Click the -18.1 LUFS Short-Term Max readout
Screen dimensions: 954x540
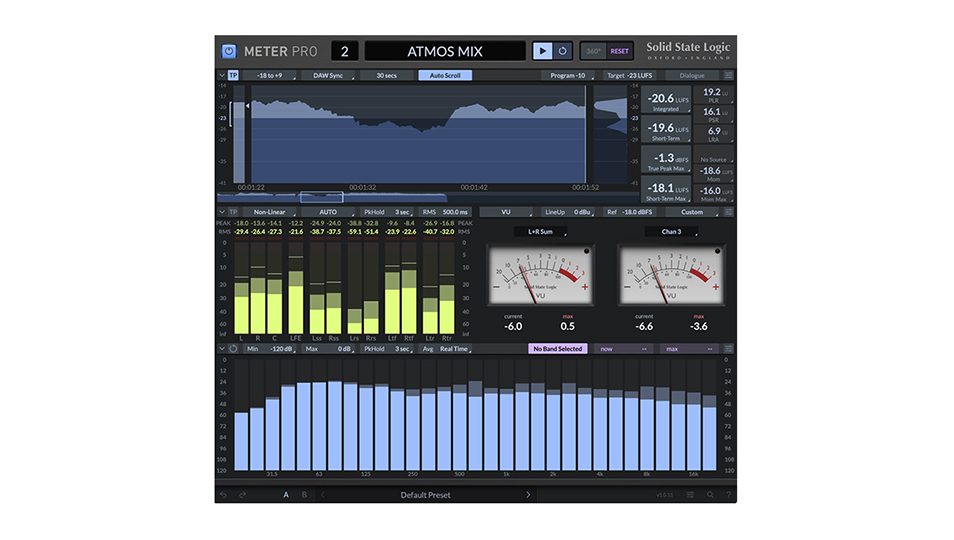(x=666, y=190)
